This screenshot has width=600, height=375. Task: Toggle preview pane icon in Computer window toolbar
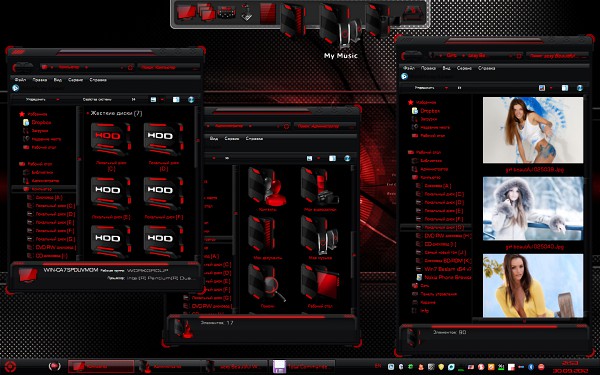[176, 99]
